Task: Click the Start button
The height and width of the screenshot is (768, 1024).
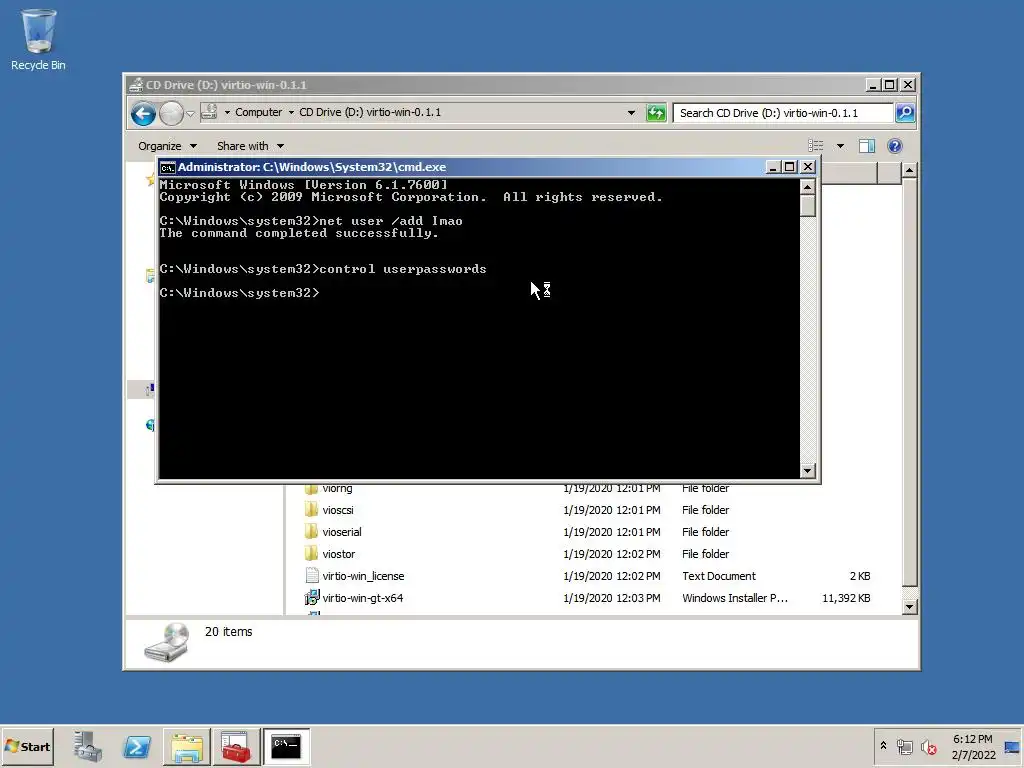Action: (27, 746)
